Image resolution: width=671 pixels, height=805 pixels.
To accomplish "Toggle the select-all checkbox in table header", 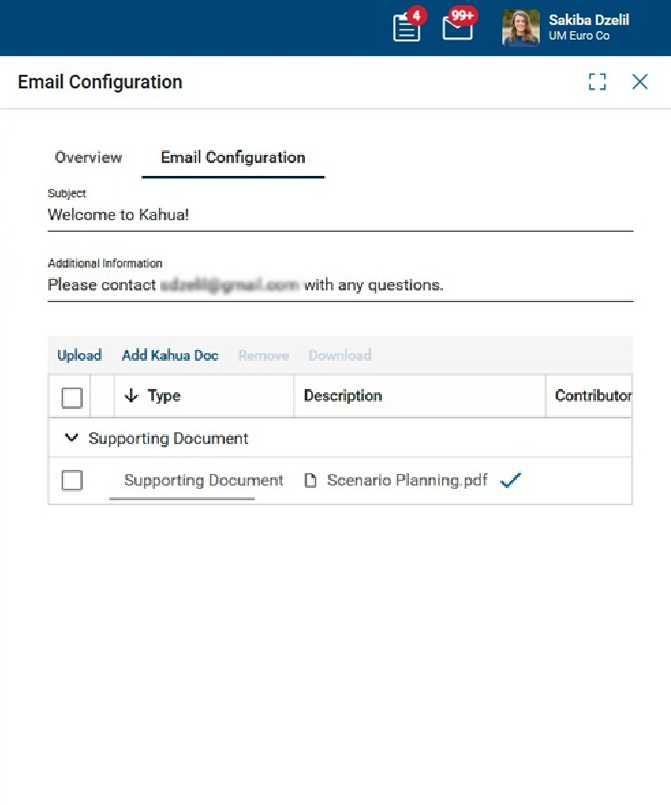I will click(x=72, y=397).
